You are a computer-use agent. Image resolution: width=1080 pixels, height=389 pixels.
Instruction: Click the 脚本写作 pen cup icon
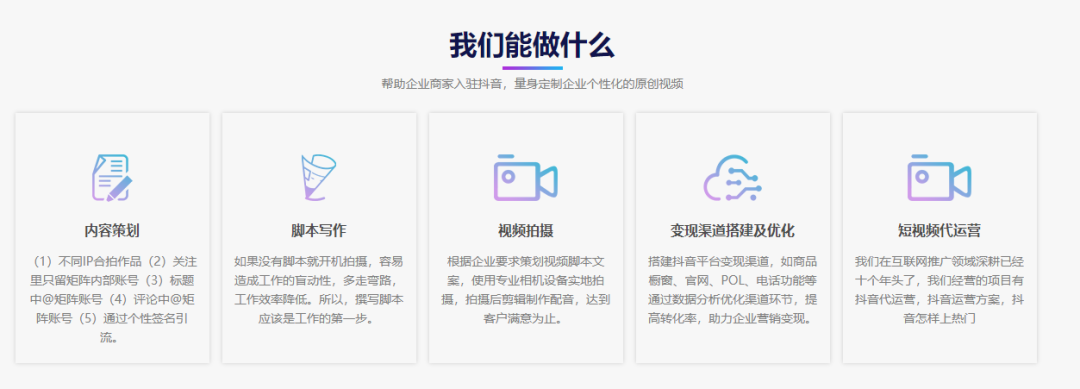click(319, 178)
